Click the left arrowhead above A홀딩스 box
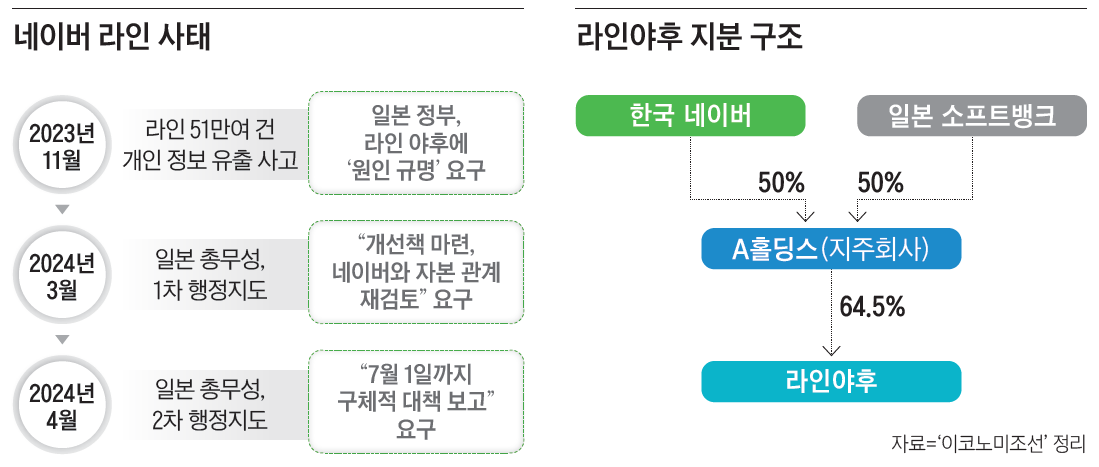 pyautogui.click(x=806, y=215)
